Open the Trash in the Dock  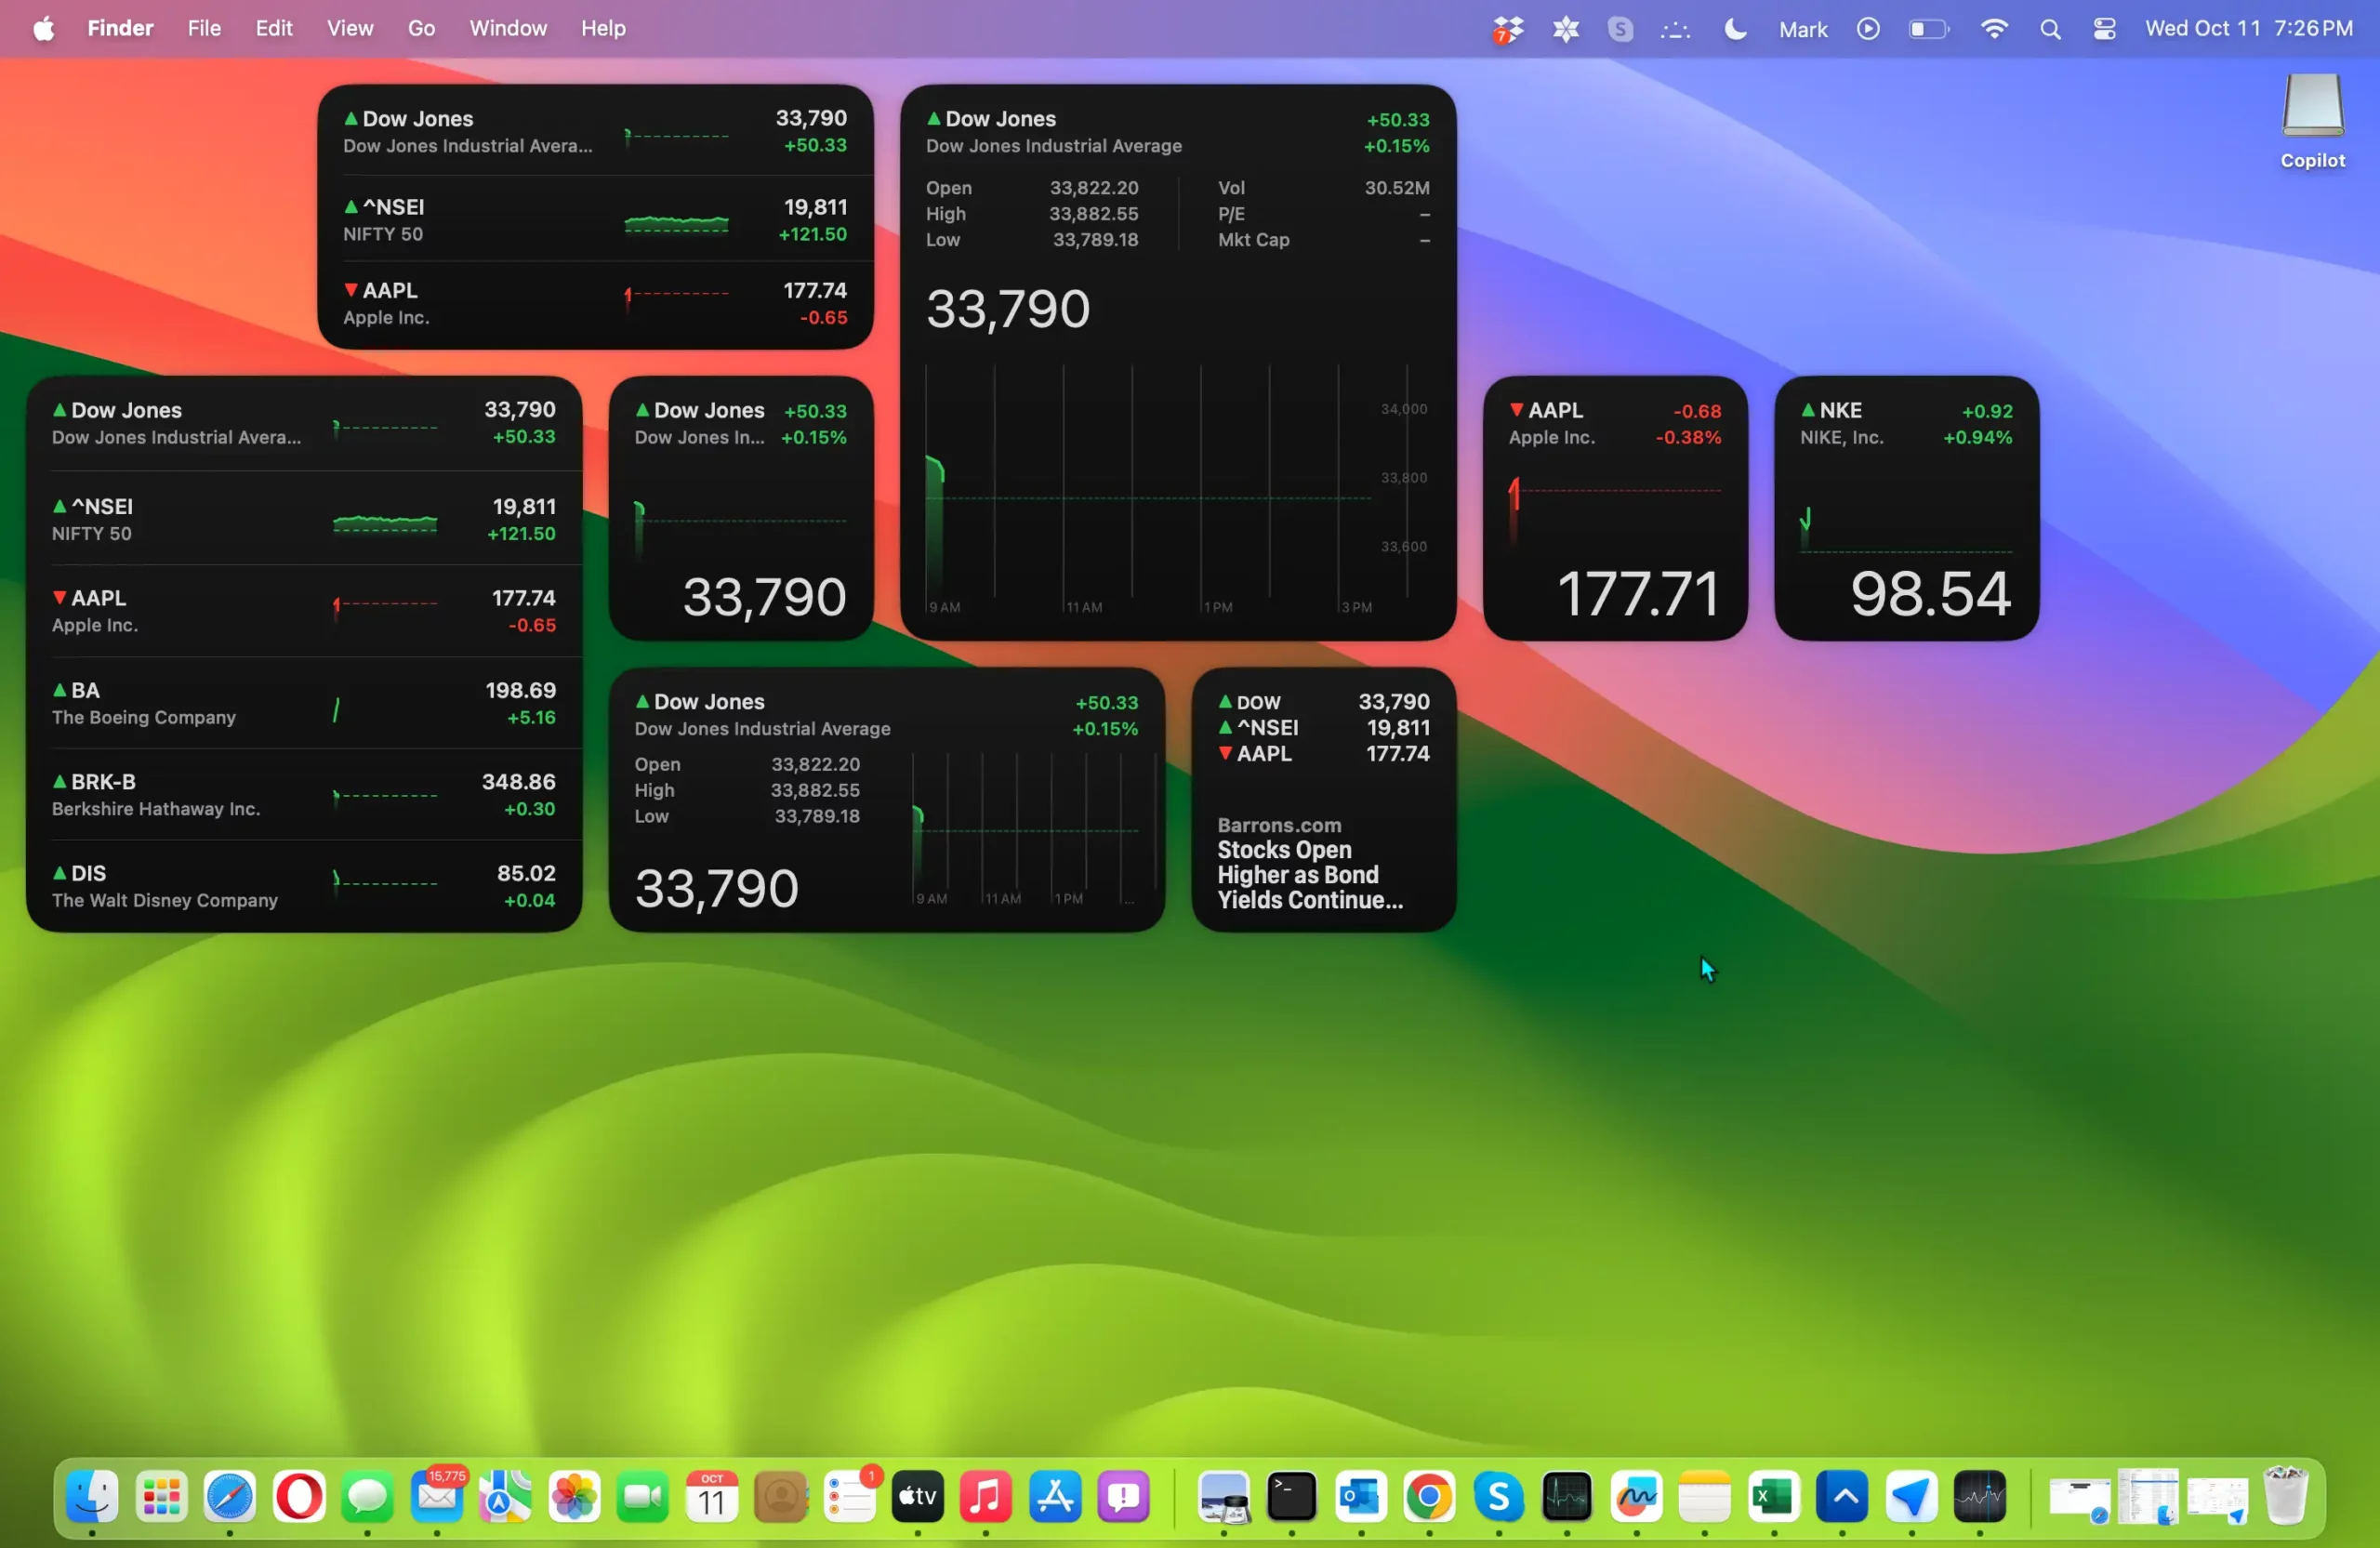click(x=2286, y=1496)
